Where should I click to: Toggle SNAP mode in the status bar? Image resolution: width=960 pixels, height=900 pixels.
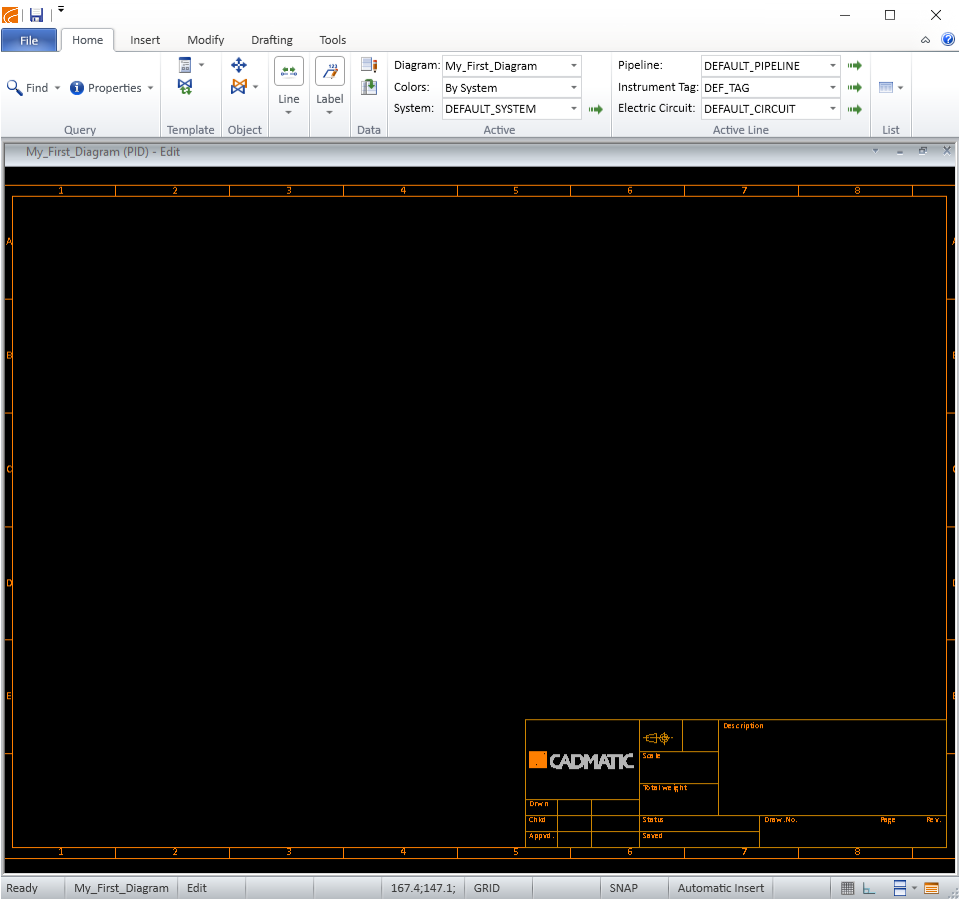pyautogui.click(x=625, y=888)
